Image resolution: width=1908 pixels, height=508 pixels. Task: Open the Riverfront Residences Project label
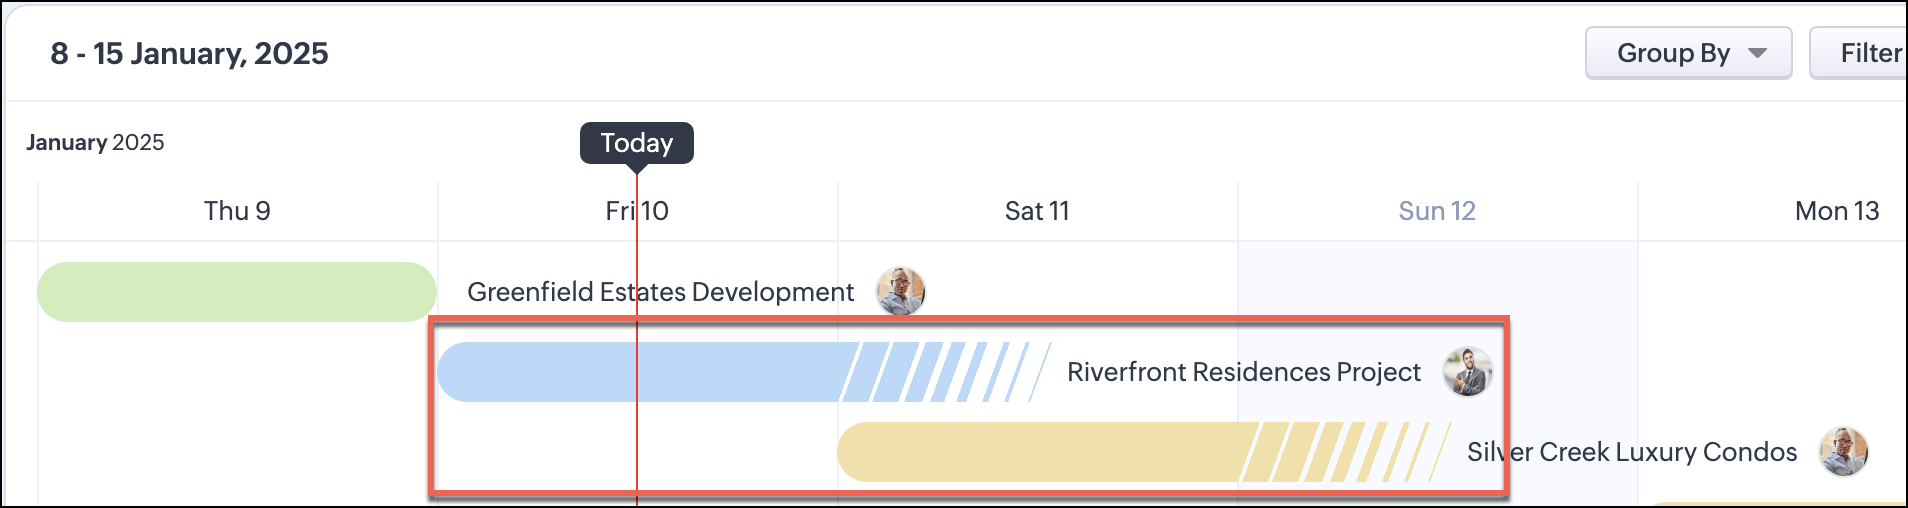[x=1243, y=372]
